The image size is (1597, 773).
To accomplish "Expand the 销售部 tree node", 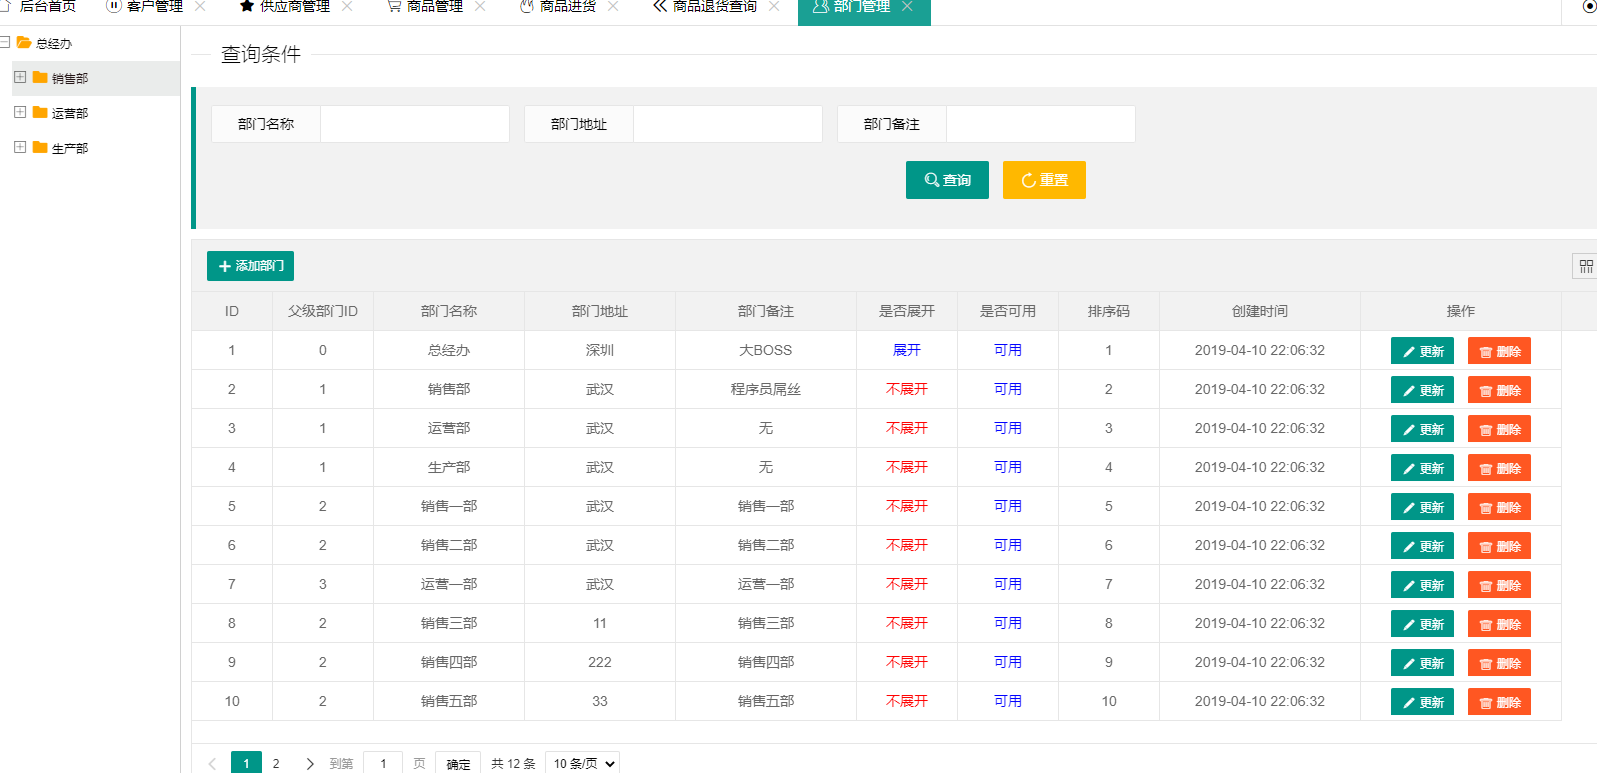I will point(20,77).
